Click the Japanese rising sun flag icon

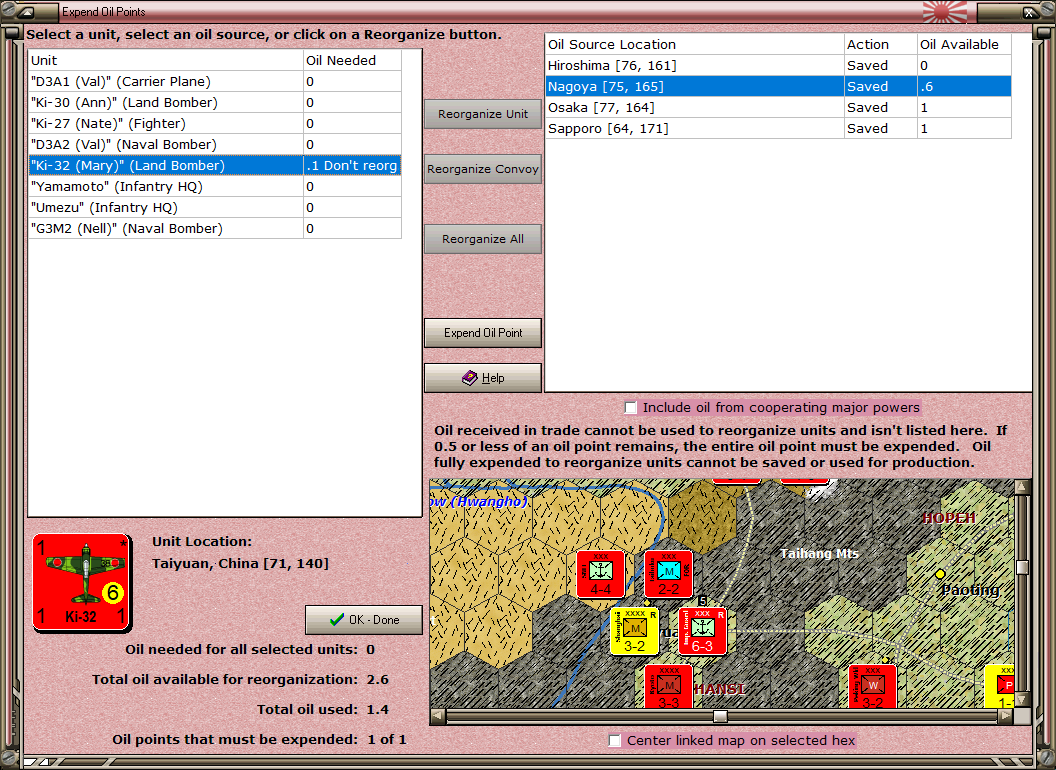pyautogui.click(x=944, y=11)
